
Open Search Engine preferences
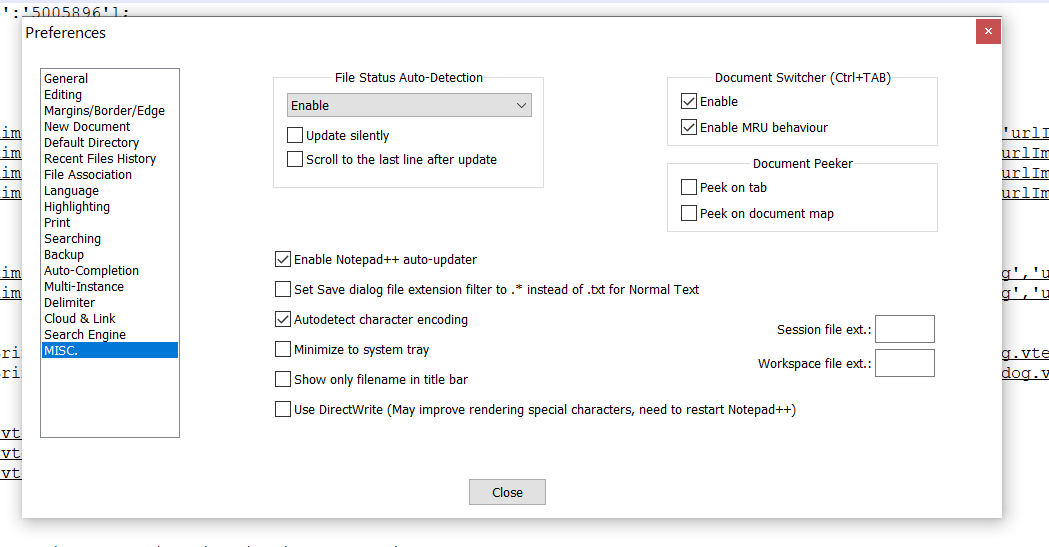[x=110, y=335]
